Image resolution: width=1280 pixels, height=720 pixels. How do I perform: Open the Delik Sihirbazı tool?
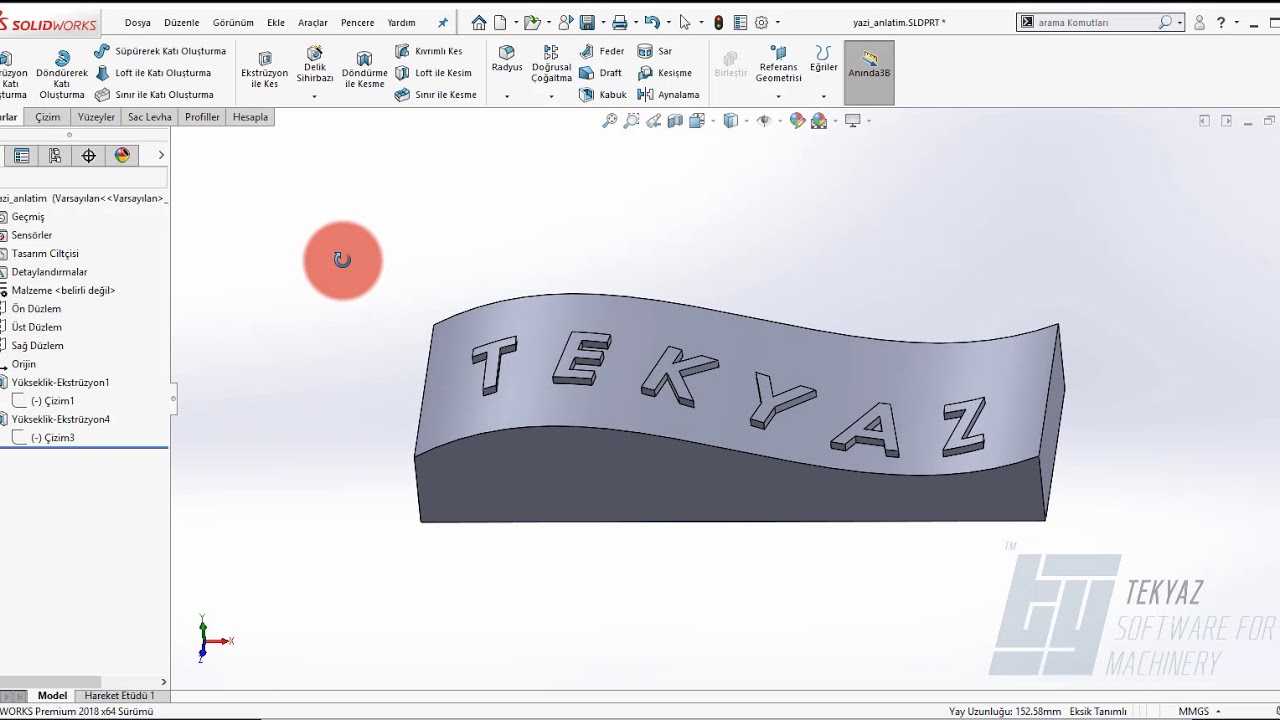tap(315, 64)
